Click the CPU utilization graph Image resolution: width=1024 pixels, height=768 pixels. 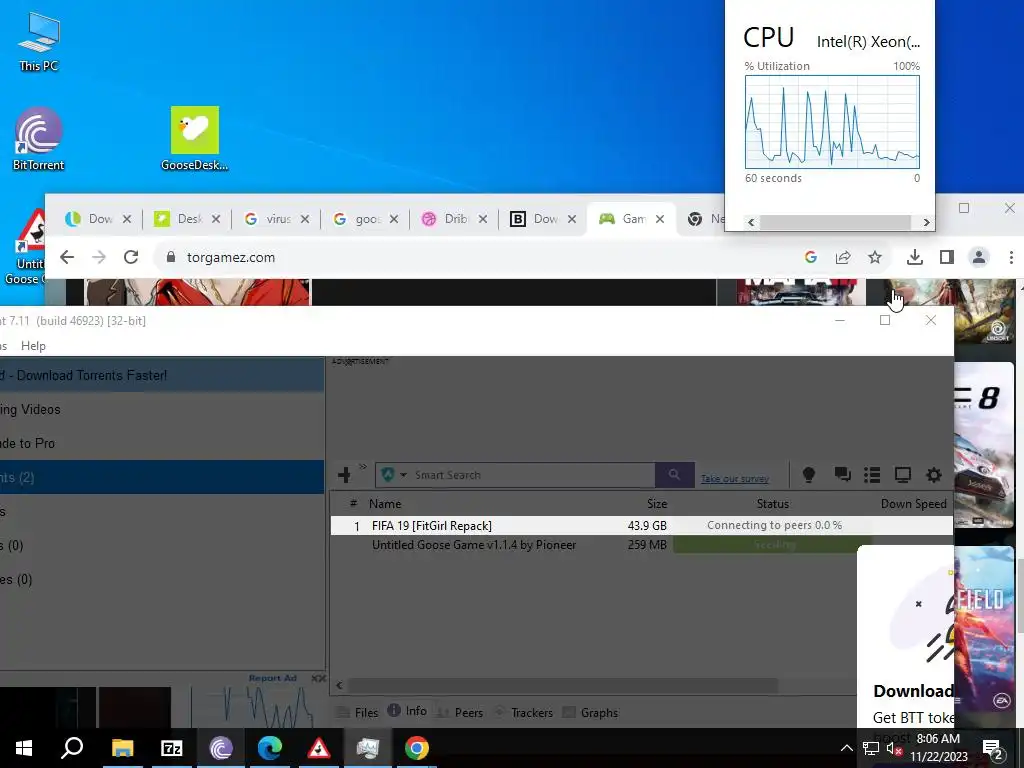[832, 121]
